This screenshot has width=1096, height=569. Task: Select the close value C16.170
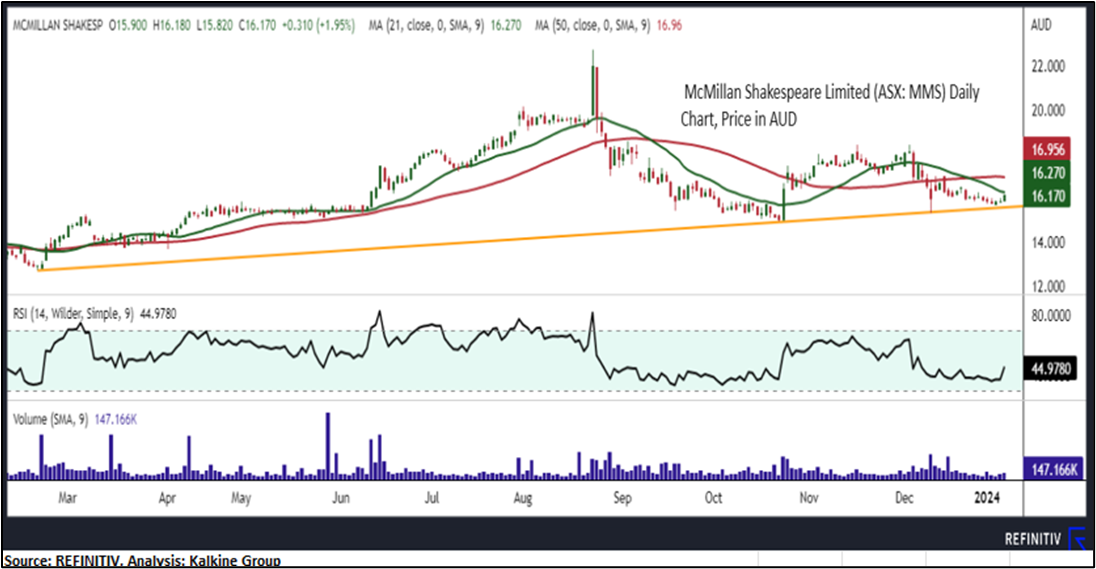click(x=257, y=26)
